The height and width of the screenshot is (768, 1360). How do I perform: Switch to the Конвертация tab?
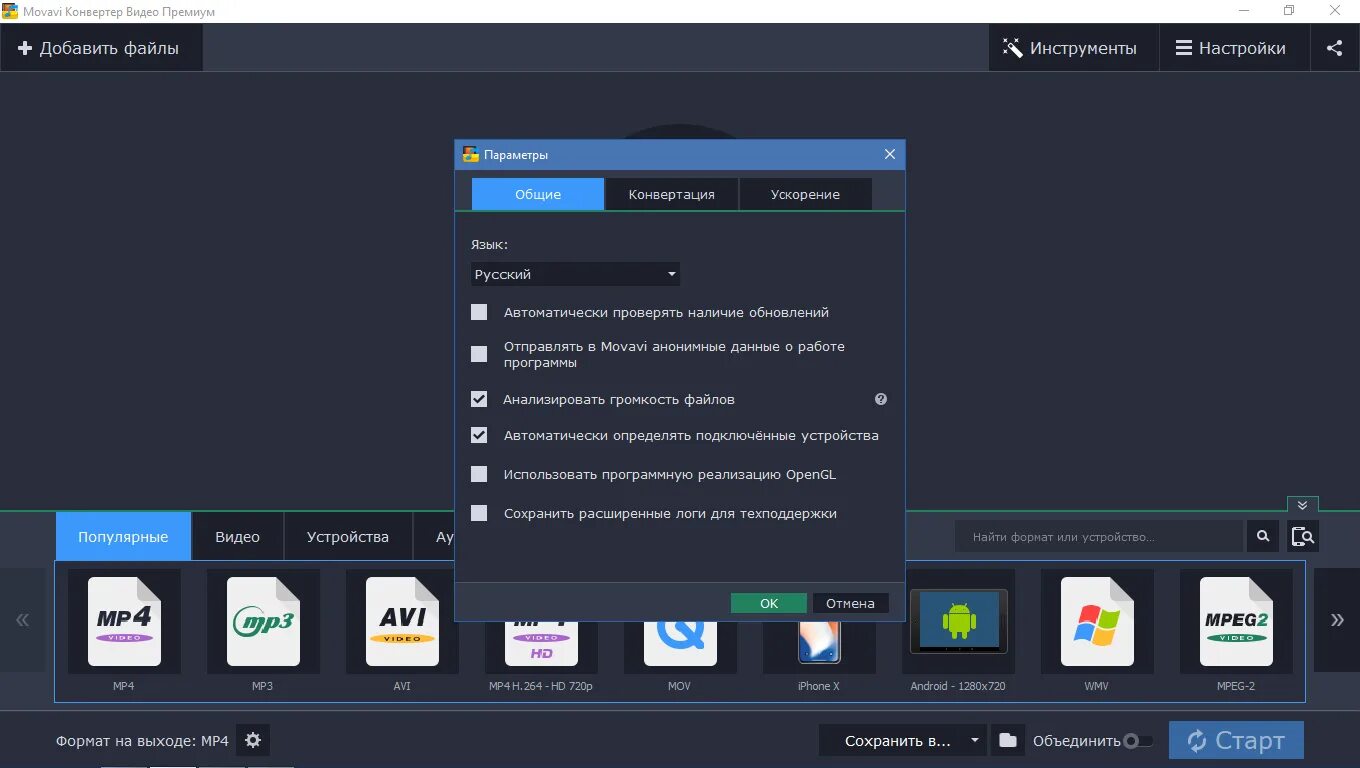pyautogui.click(x=672, y=194)
